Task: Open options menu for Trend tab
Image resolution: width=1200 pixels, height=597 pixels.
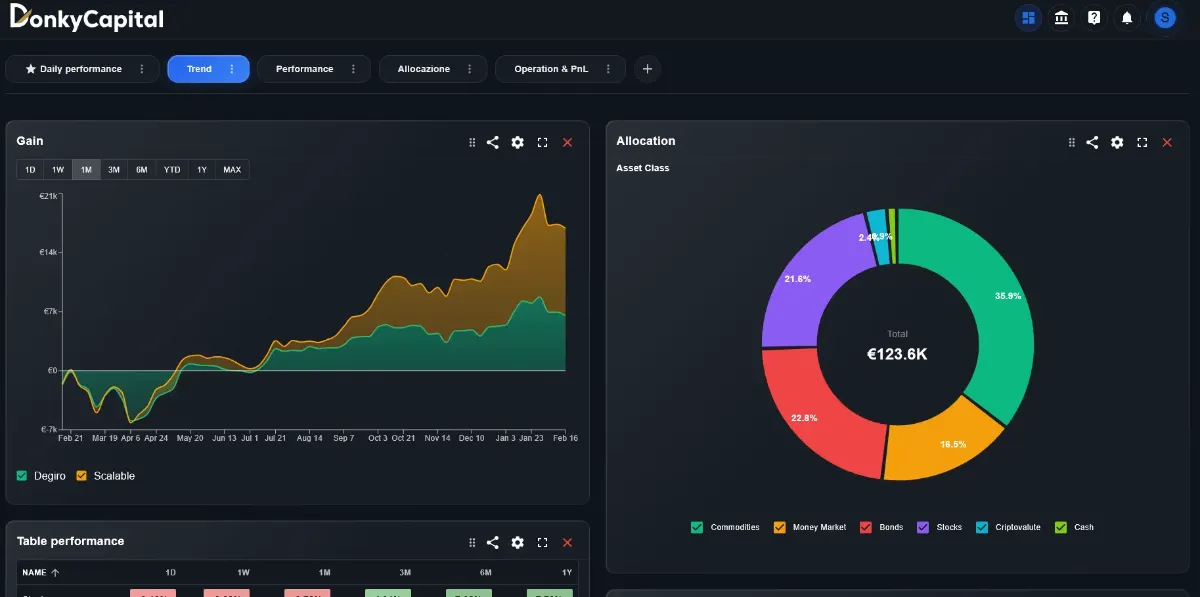Action: (232, 69)
